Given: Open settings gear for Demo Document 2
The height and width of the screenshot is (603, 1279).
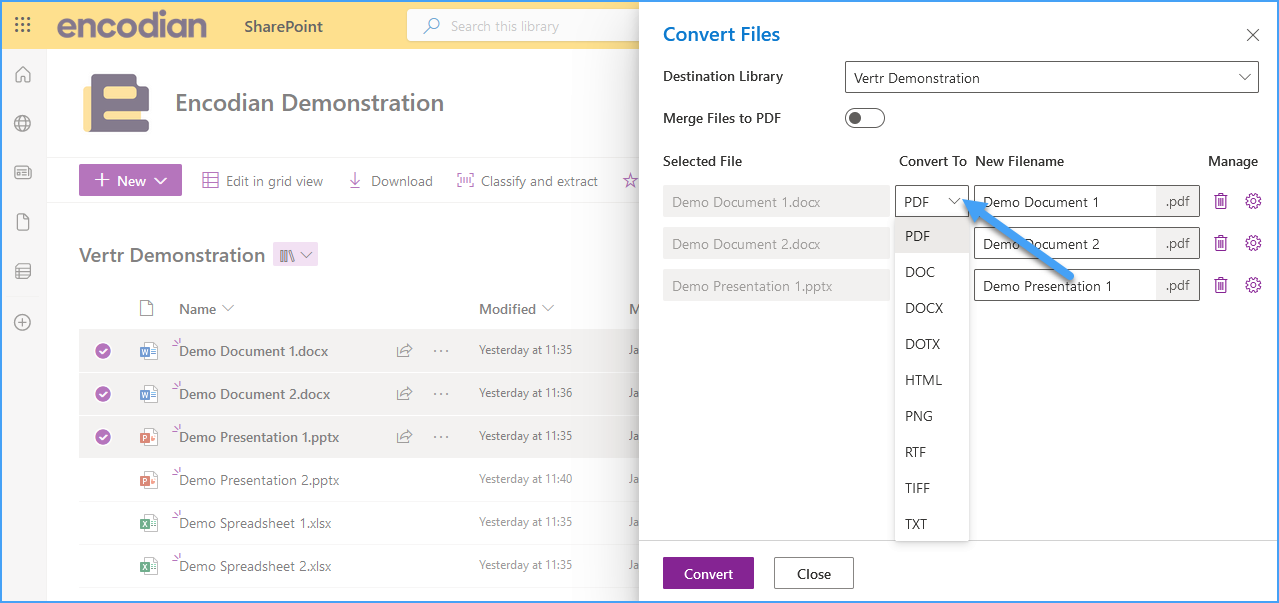Looking at the screenshot, I should coord(1253,243).
